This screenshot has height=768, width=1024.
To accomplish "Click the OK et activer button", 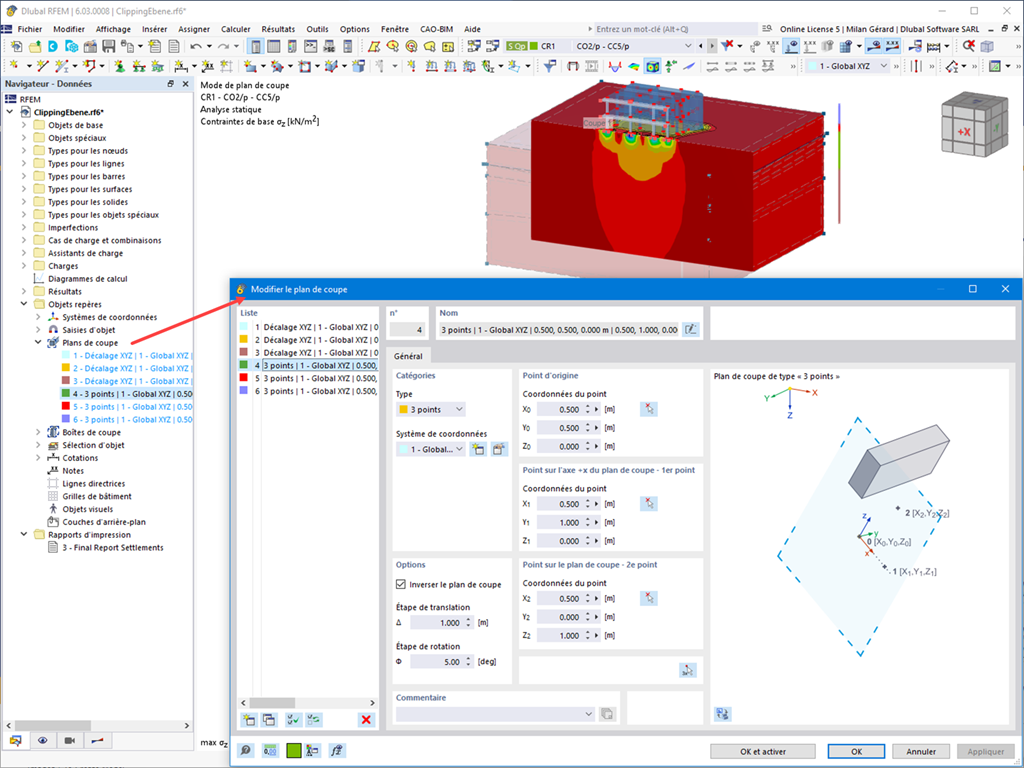I will pos(763,752).
